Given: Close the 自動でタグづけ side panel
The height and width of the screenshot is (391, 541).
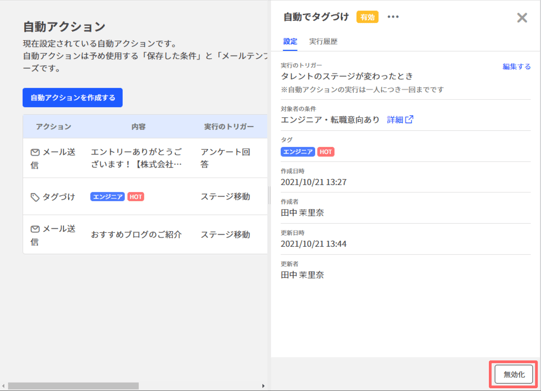Looking at the screenshot, I should (x=522, y=18).
